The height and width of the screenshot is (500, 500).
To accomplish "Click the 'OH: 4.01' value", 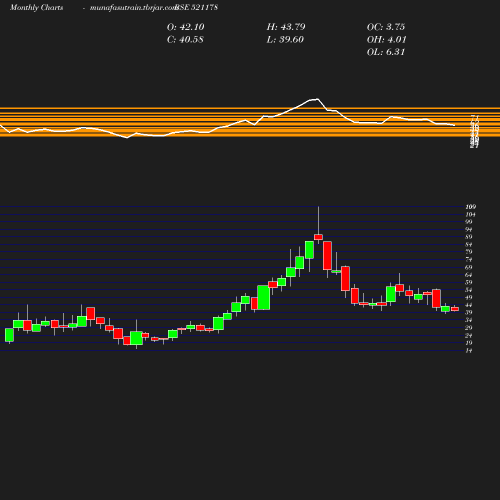I will point(386,40).
